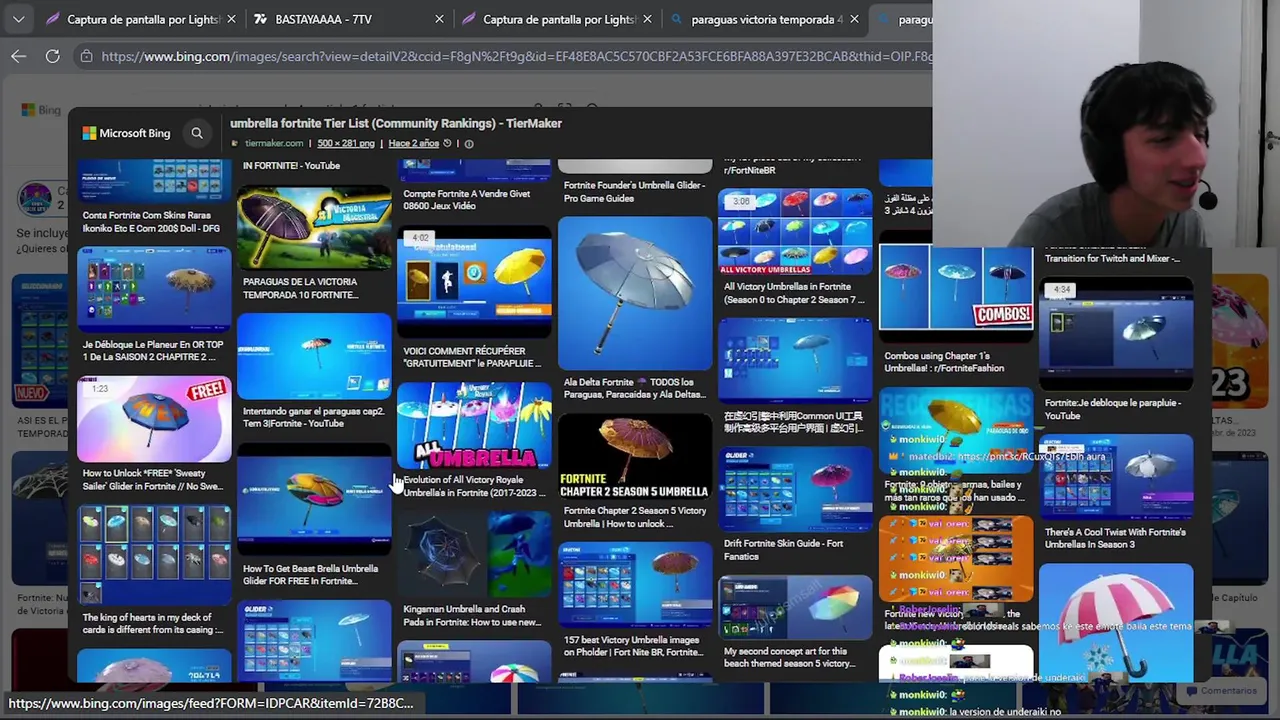Screen dimensions: 1280x720
Task: Close the second Captura de pantalla tab
Action: point(647,19)
